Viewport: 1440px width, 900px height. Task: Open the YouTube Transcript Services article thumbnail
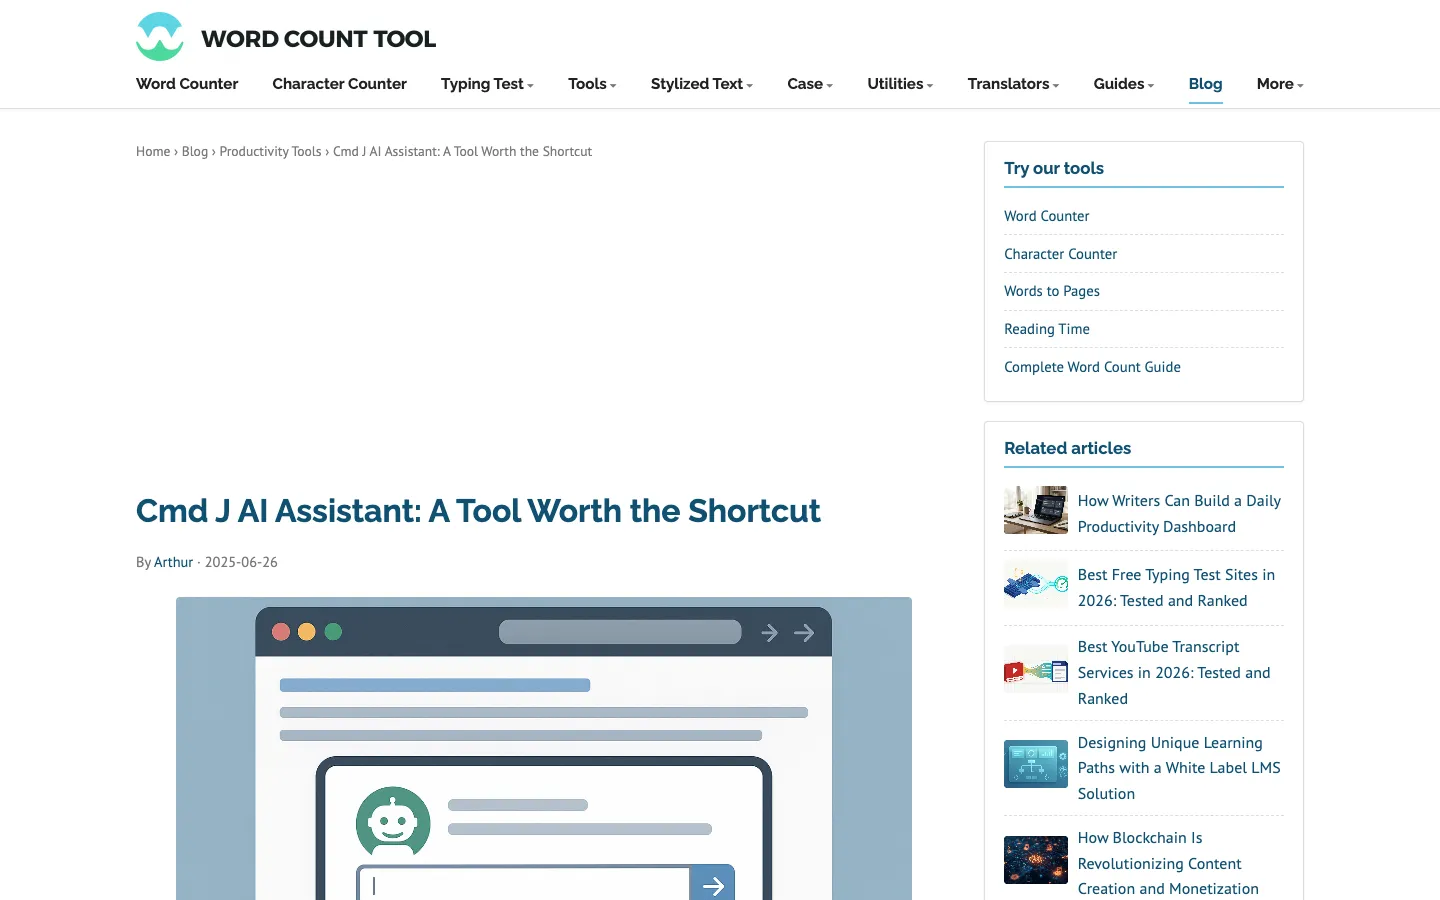pyautogui.click(x=1036, y=669)
